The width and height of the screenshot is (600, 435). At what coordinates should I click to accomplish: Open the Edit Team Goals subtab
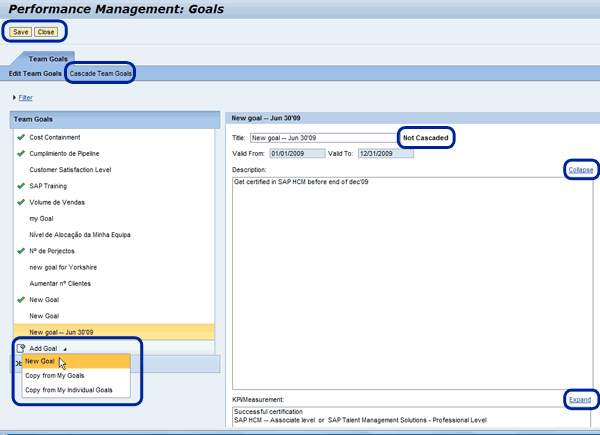click(x=35, y=74)
